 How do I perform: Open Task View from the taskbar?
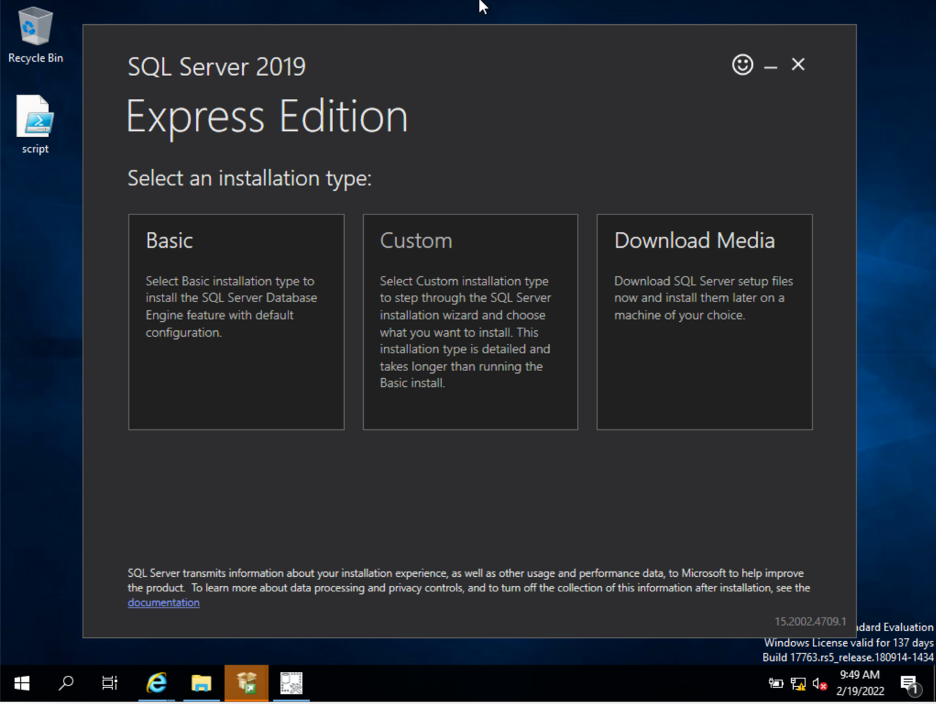[x=110, y=684]
